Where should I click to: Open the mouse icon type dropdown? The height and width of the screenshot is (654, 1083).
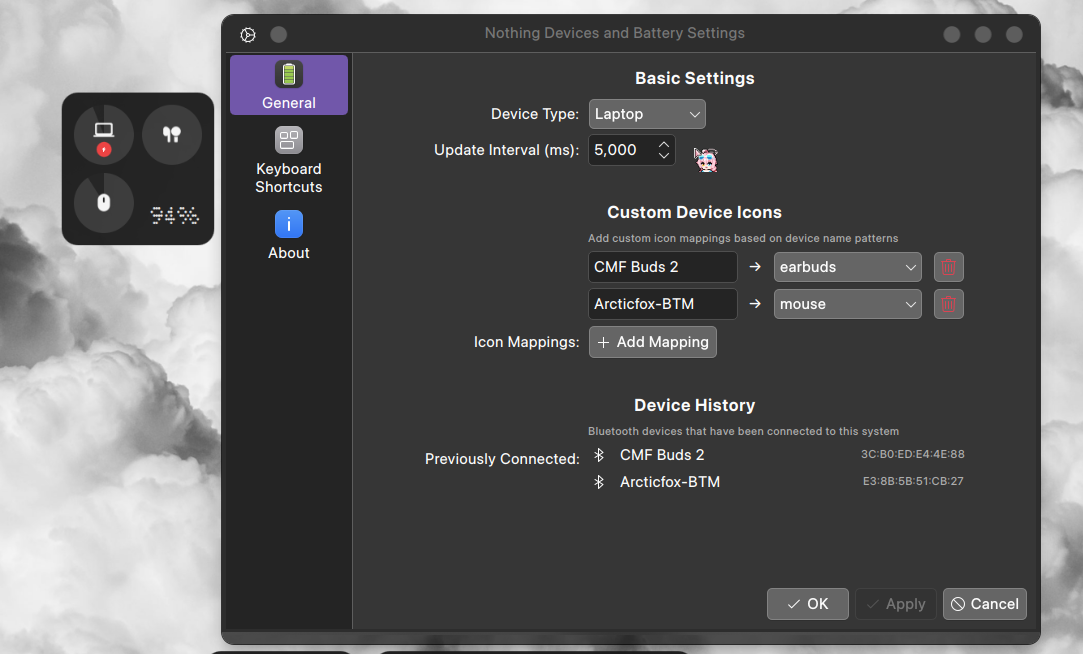(847, 304)
